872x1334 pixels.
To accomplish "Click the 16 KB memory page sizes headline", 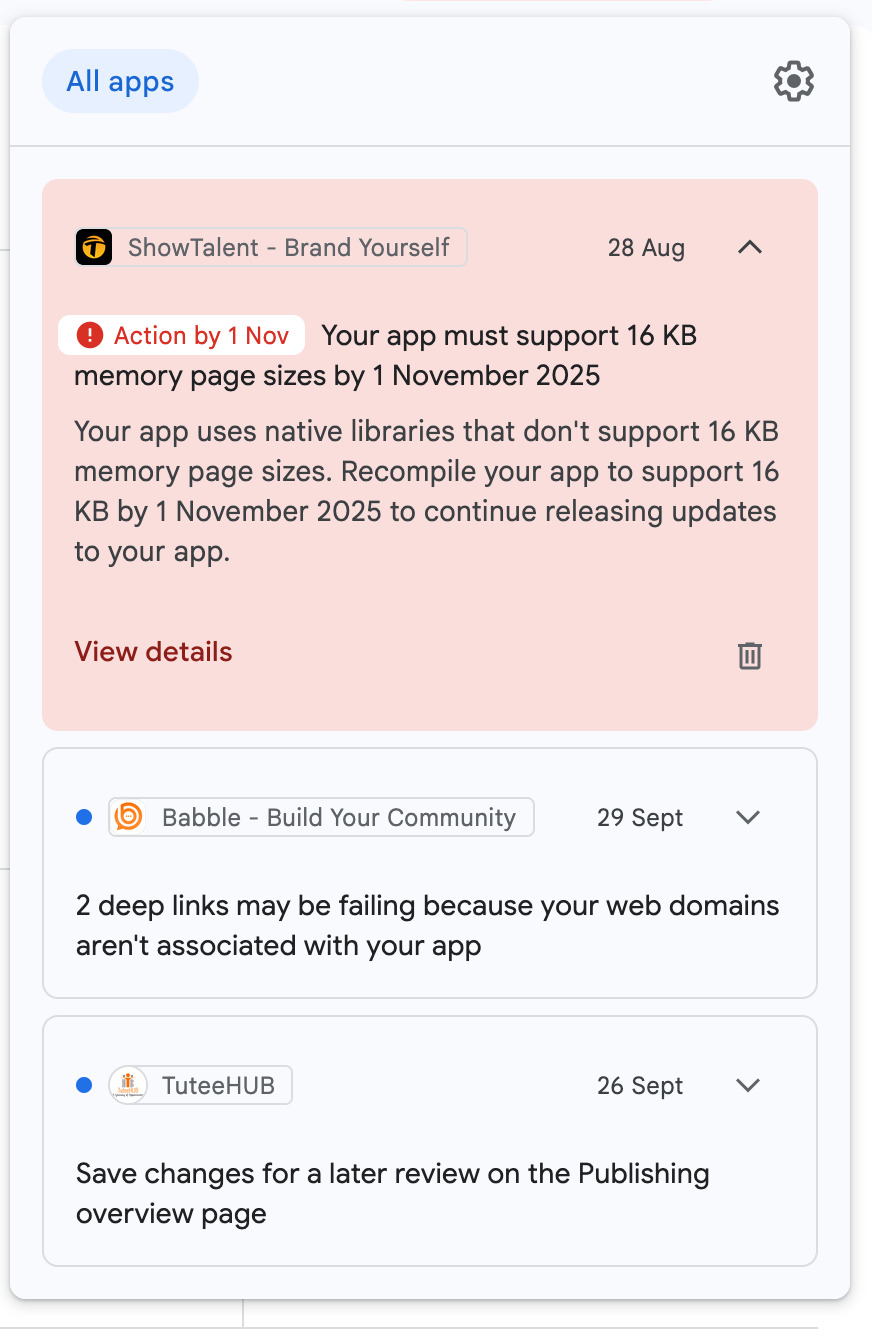I will point(508,336).
